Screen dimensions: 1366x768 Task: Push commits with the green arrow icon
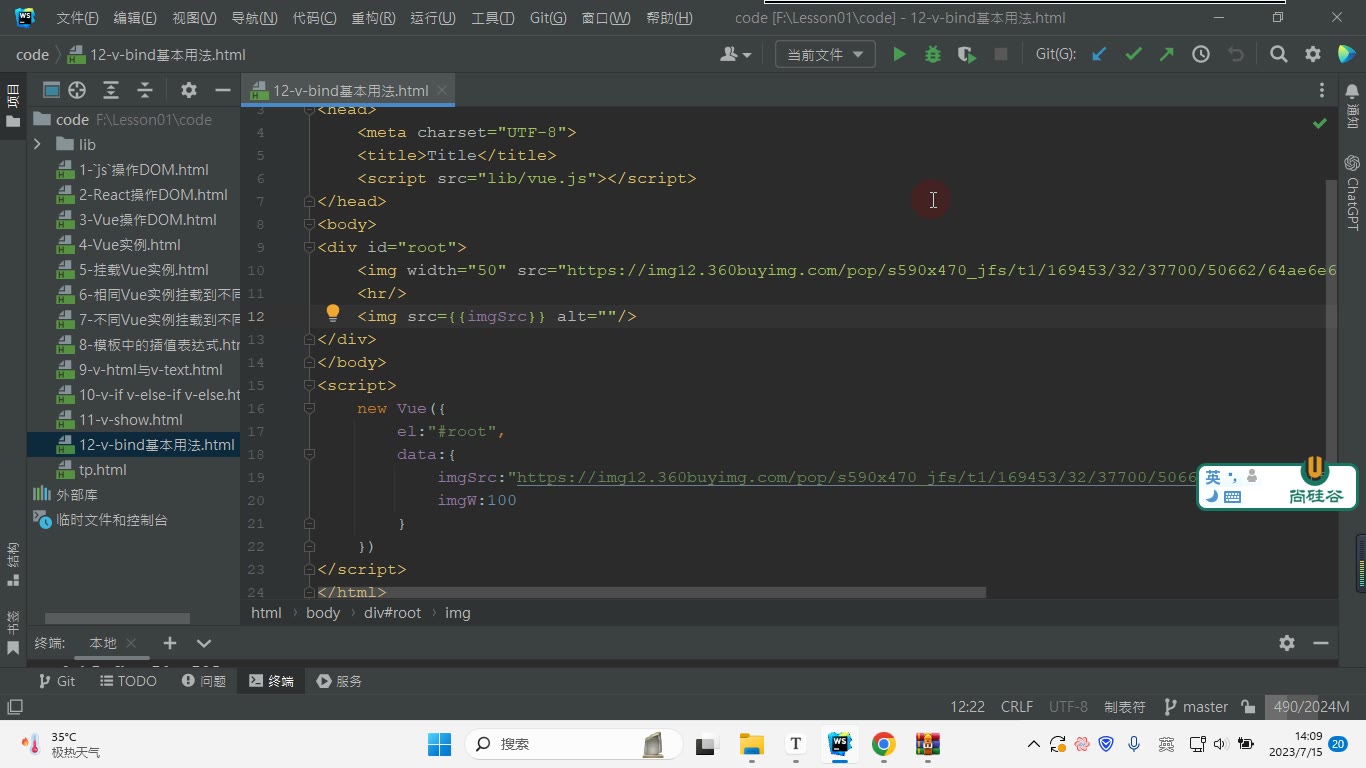click(1166, 55)
